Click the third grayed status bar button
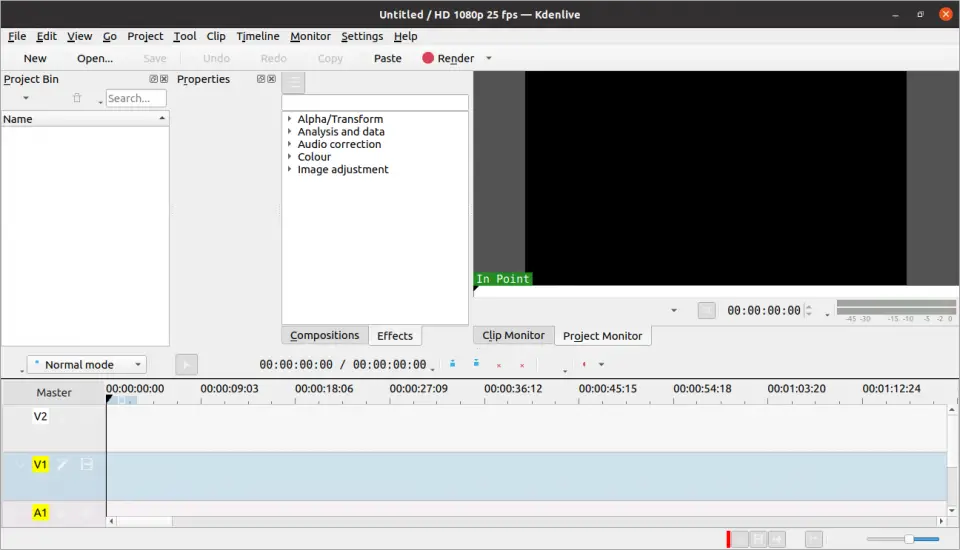 click(x=778, y=539)
